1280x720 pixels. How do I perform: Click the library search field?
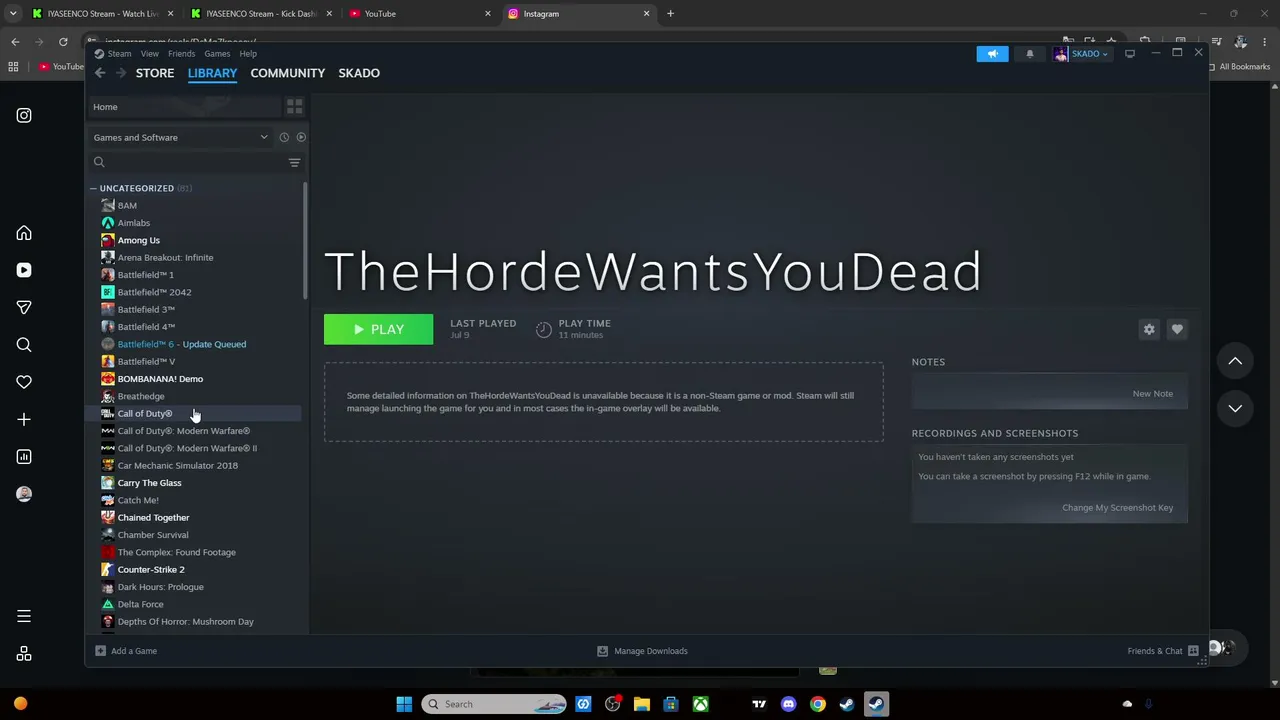[188, 162]
